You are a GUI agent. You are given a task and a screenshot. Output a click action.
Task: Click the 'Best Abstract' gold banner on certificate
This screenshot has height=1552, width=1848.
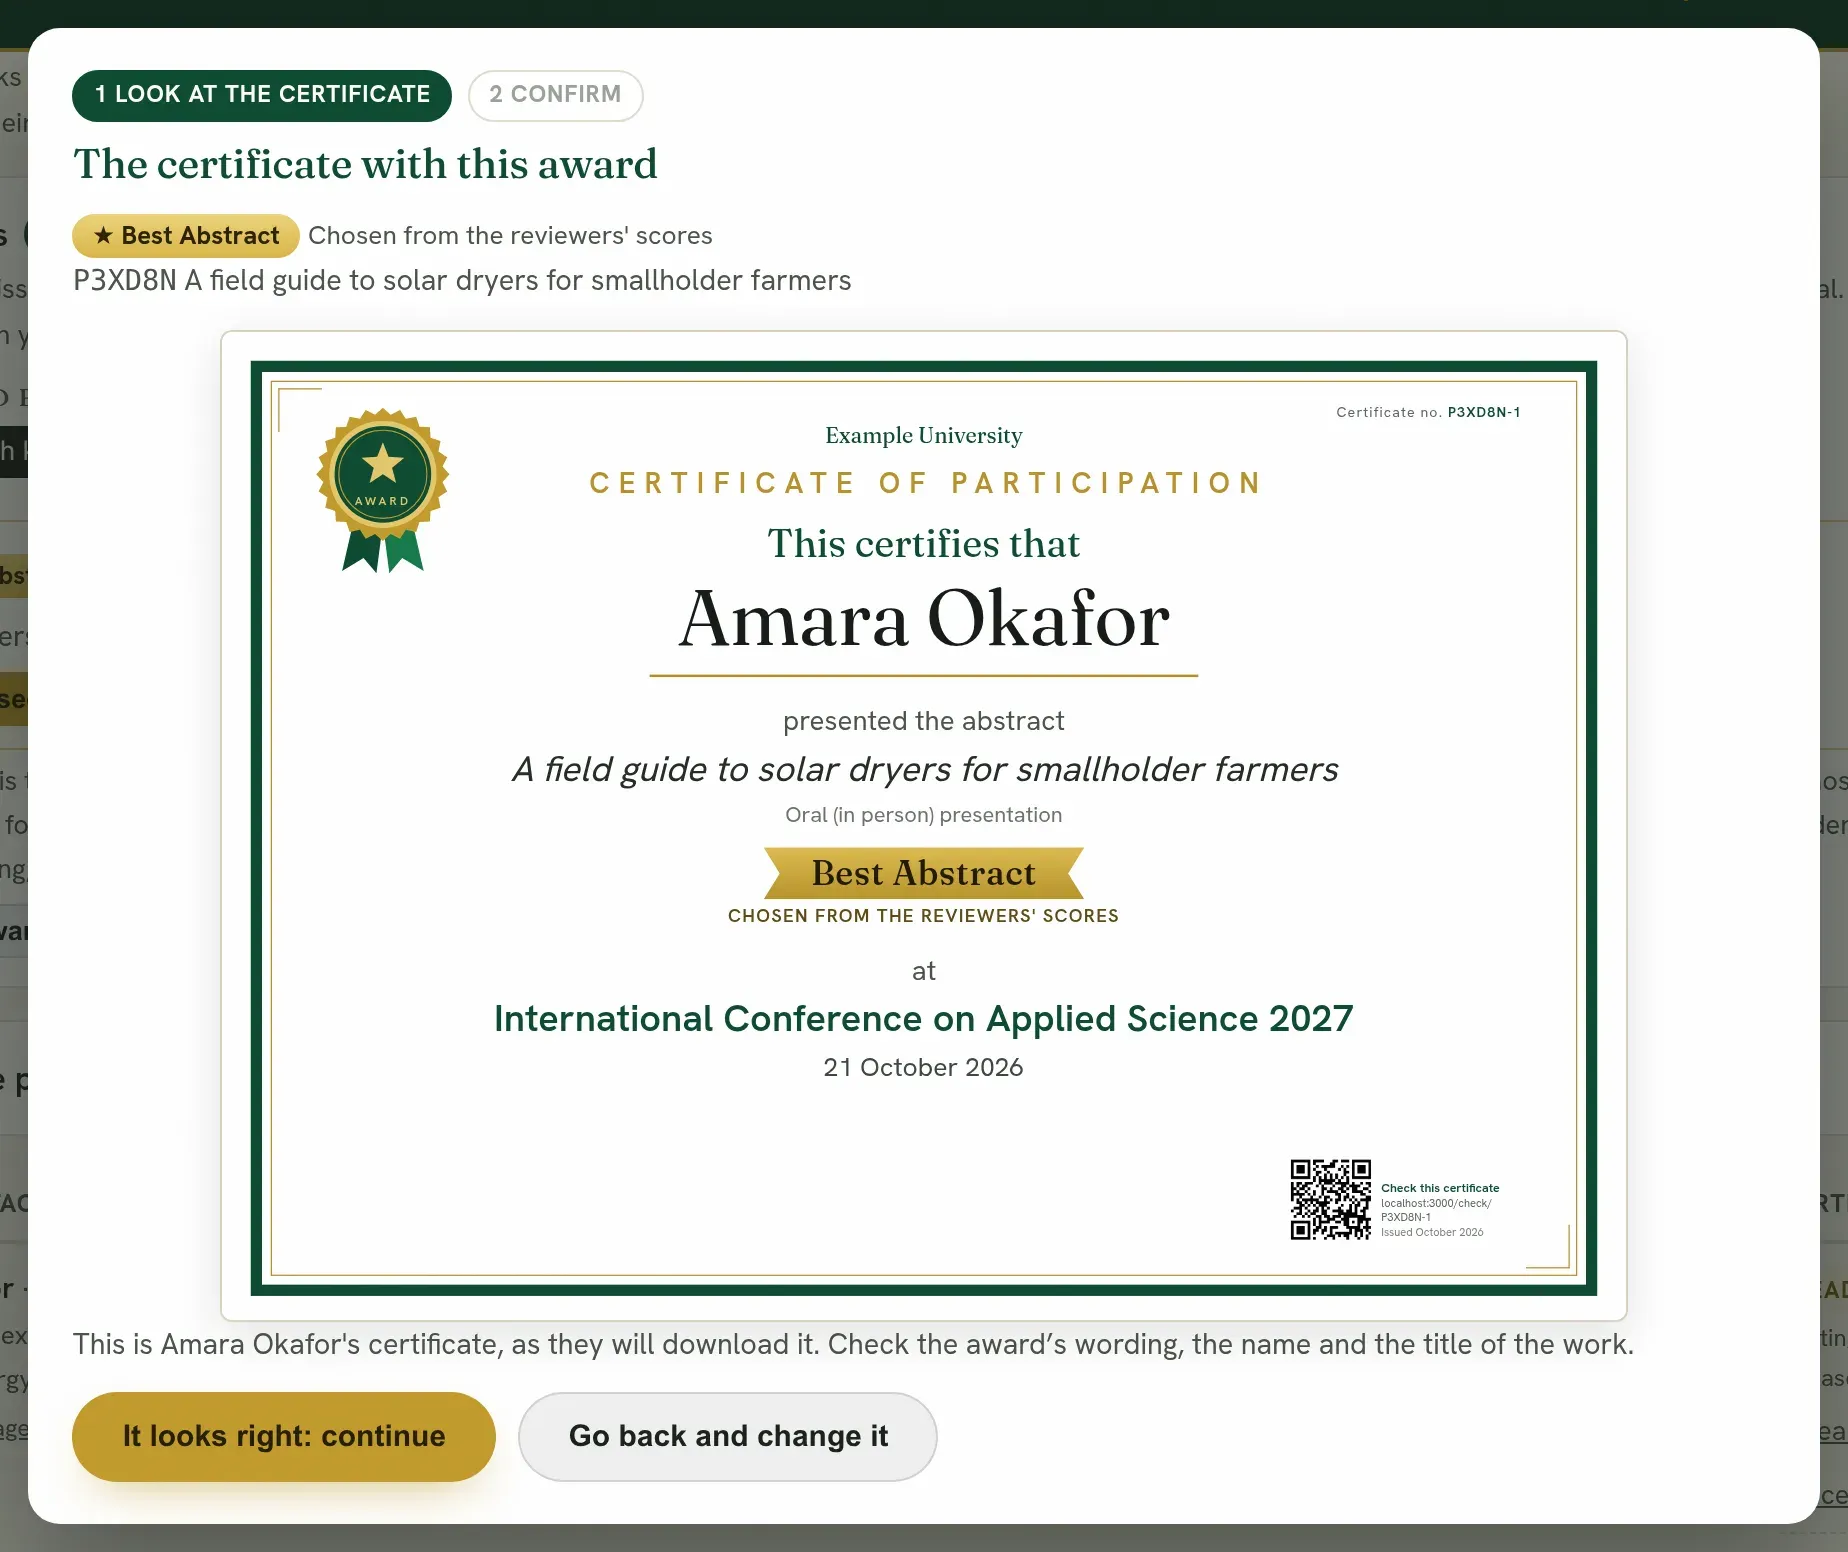(924, 873)
